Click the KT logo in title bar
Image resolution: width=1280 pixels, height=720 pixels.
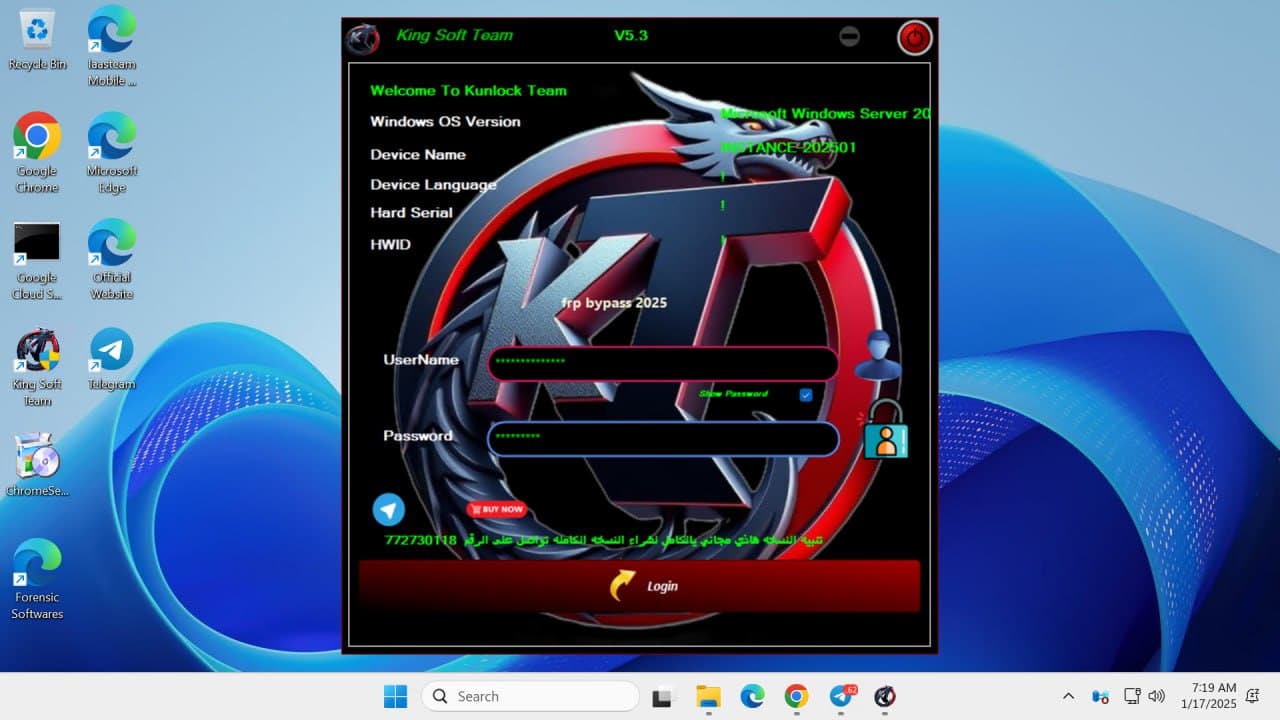point(362,39)
